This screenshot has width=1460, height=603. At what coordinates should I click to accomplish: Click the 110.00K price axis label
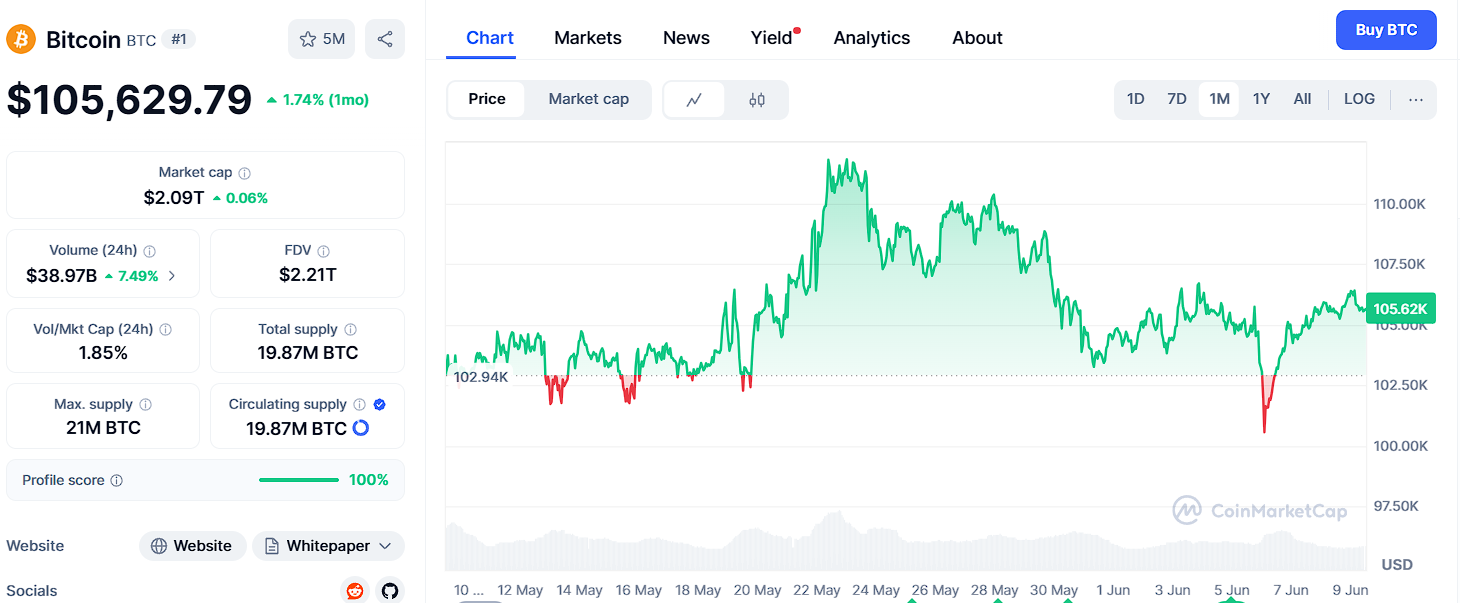pyautogui.click(x=1400, y=204)
